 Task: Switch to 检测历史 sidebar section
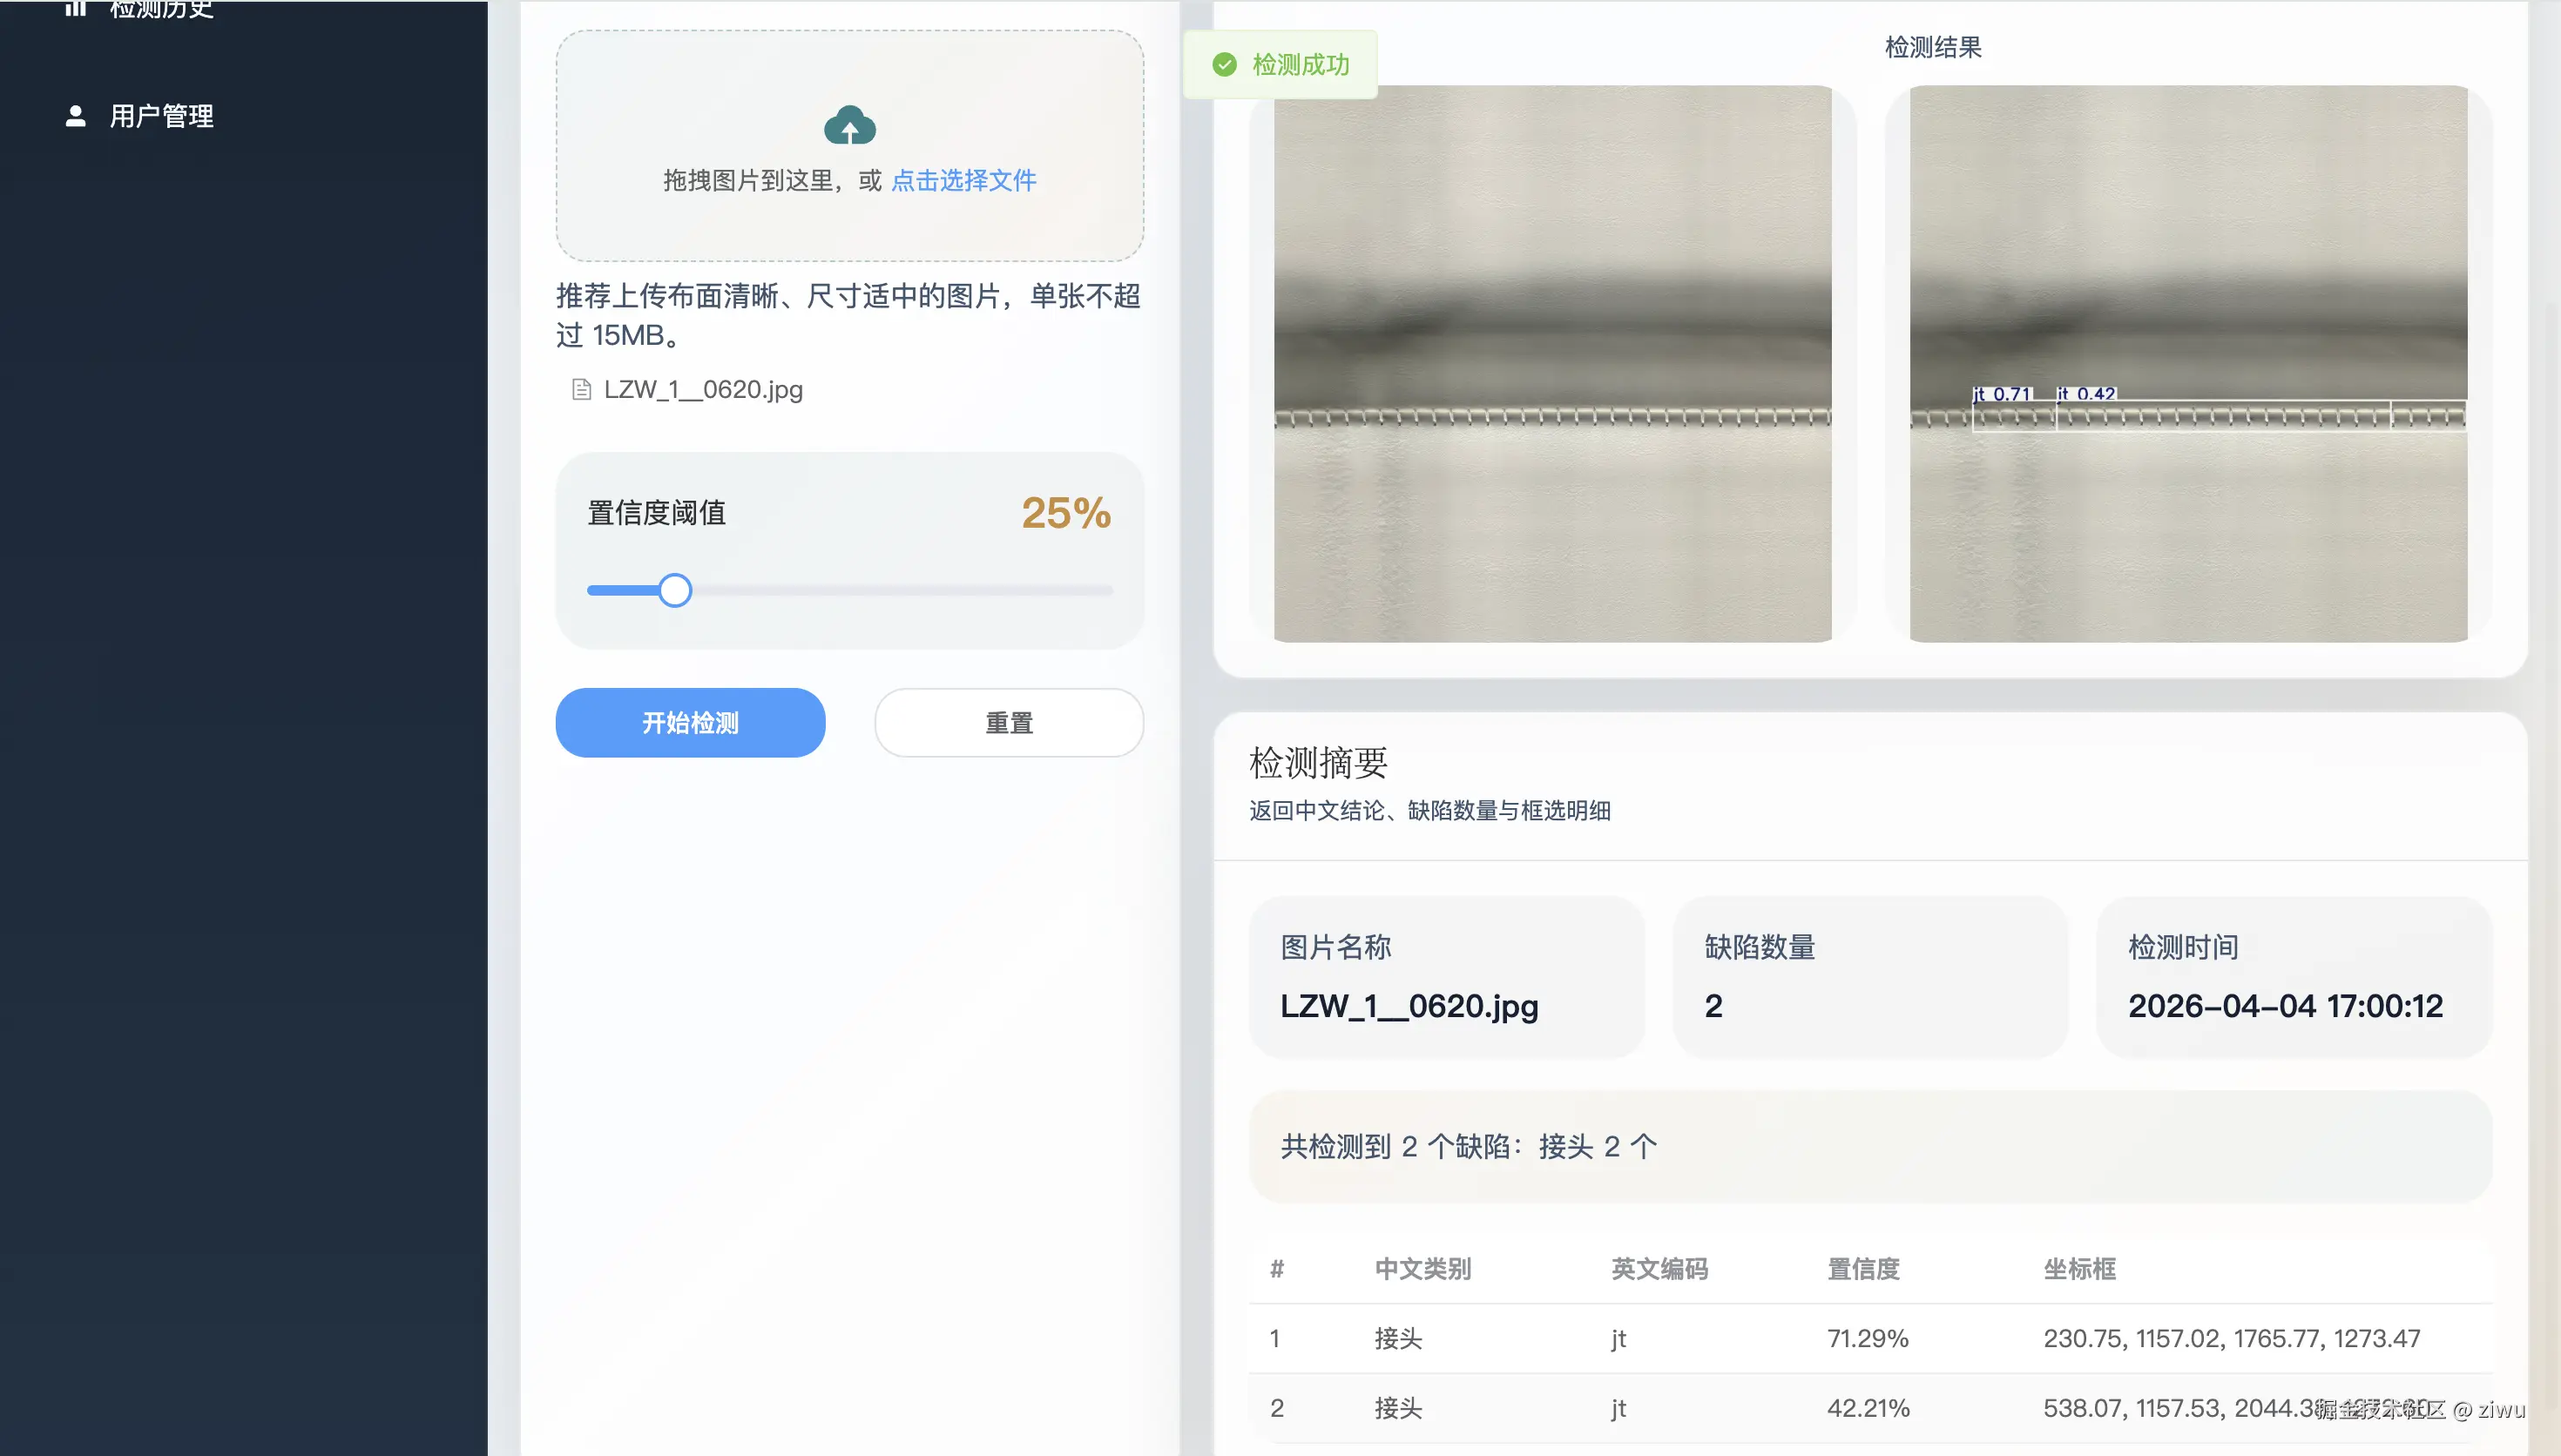[160, 10]
